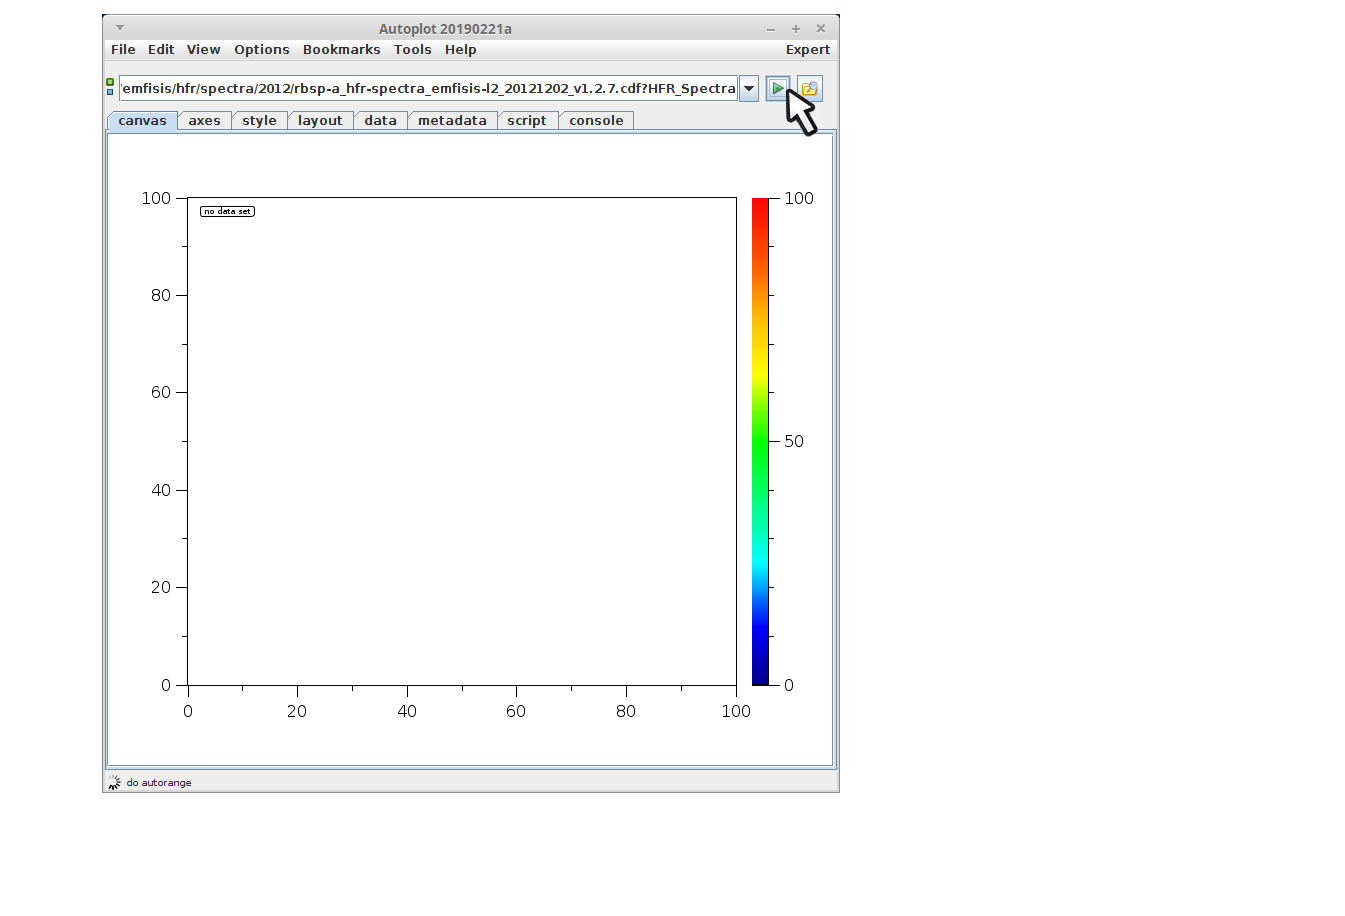Click the green and blue data source indicator

(x=110, y=87)
